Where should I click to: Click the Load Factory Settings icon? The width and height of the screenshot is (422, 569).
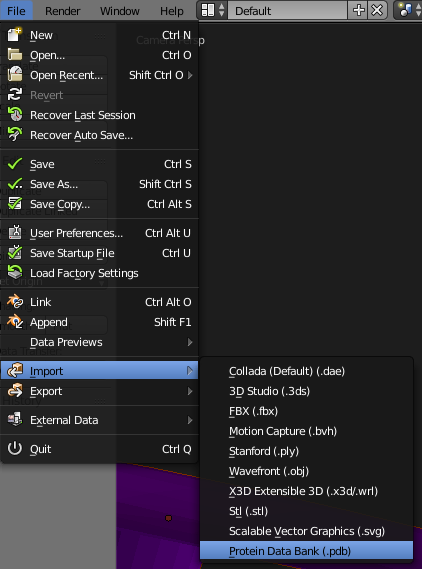coord(15,273)
